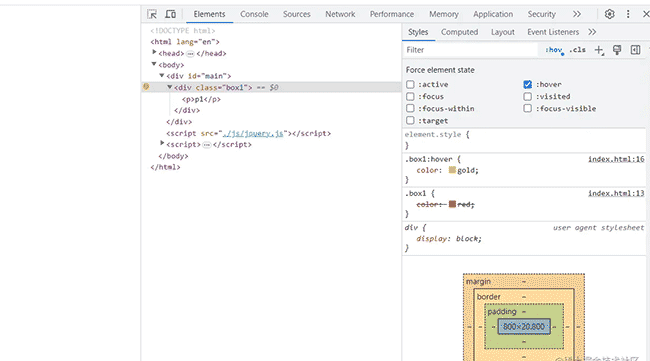Image resolution: width=650 pixels, height=361 pixels.
Task: Toggle the rendering emulations paintbrush icon
Action: [x=617, y=50]
